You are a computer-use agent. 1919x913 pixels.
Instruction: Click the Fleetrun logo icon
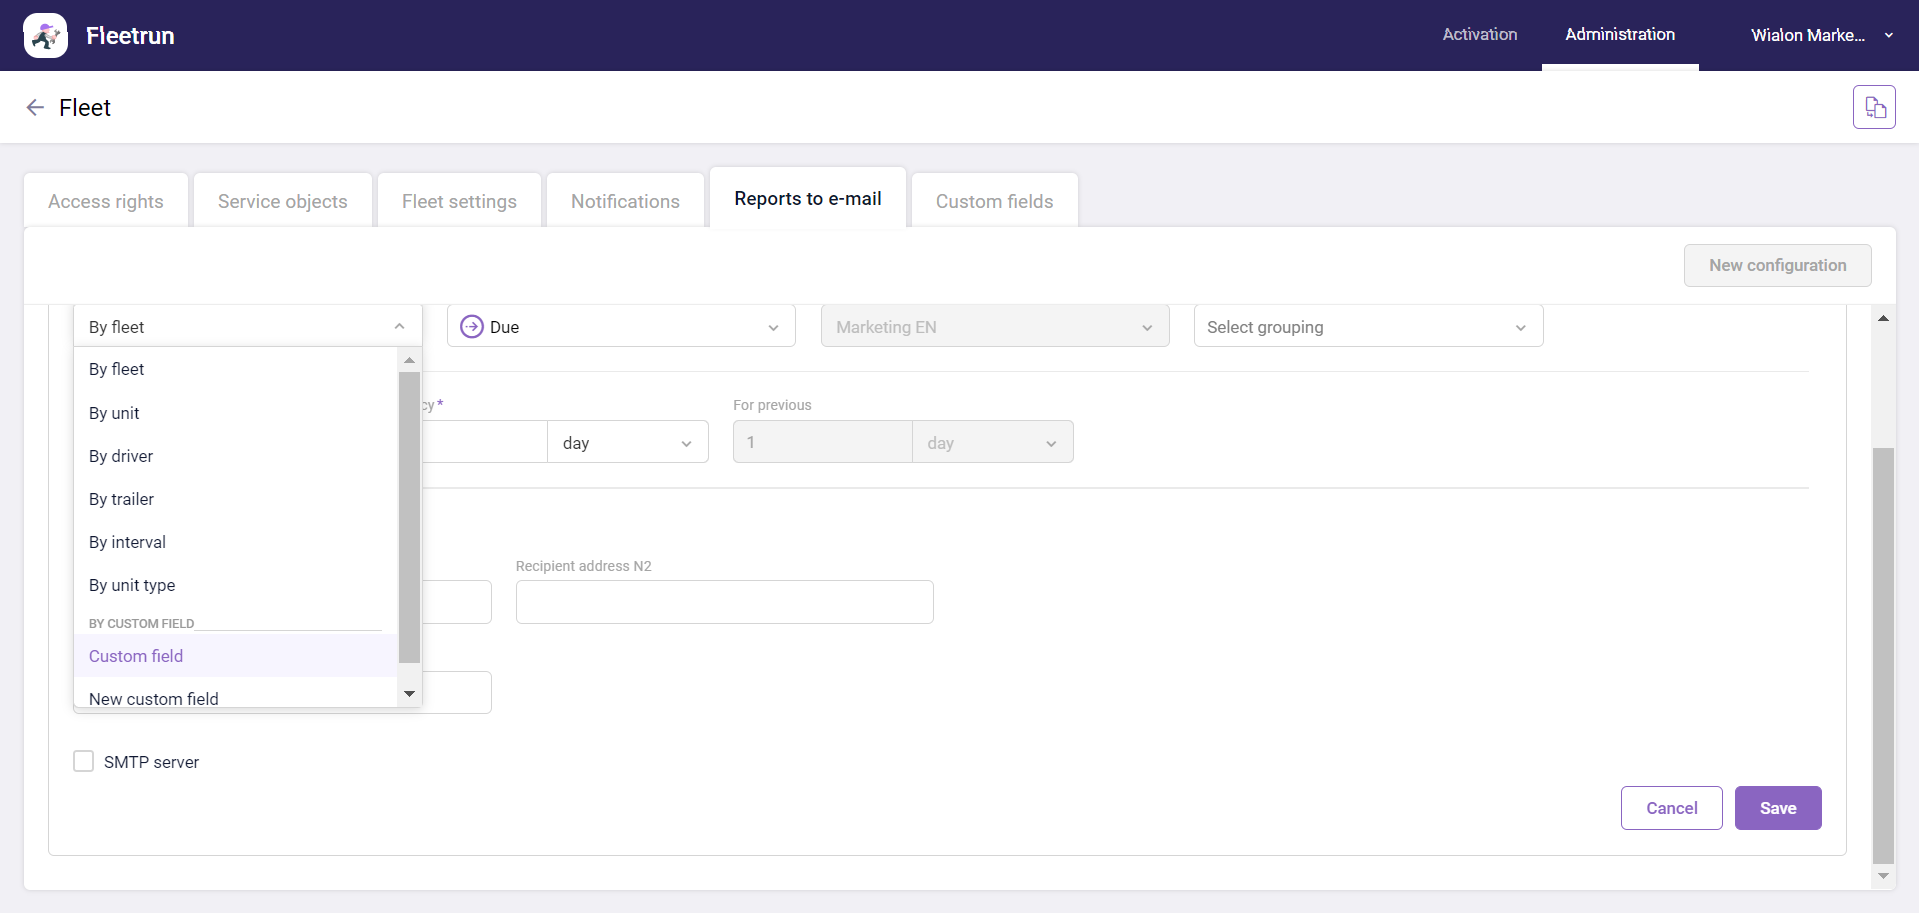tap(45, 36)
